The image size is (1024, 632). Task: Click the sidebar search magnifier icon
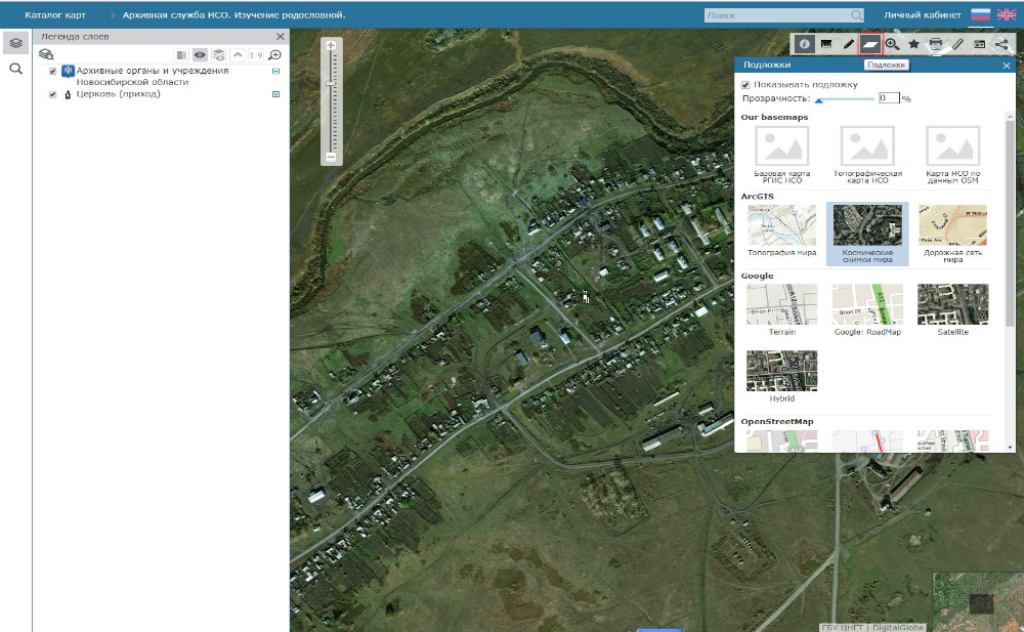click(15, 69)
